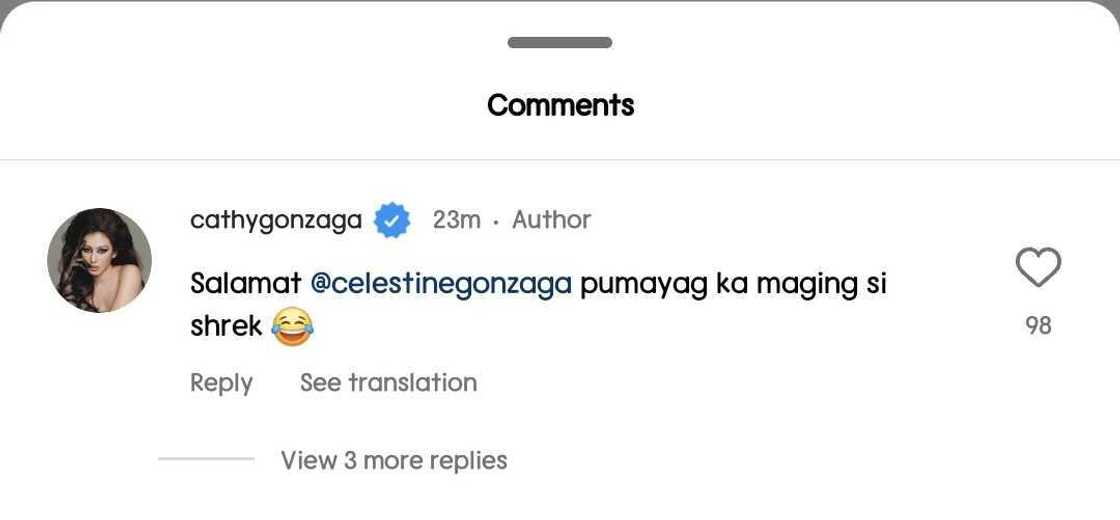Click See translation under the comment
Image resolution: width=1120 pixels, height=520 pixels.
tap(388, 383)
